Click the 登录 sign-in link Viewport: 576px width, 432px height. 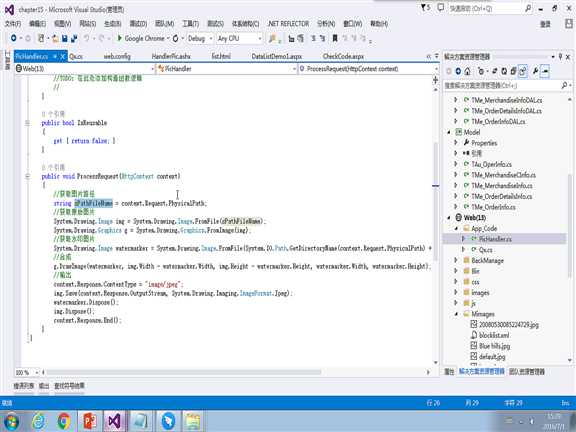pyautogui.click(x=545, y=24)
